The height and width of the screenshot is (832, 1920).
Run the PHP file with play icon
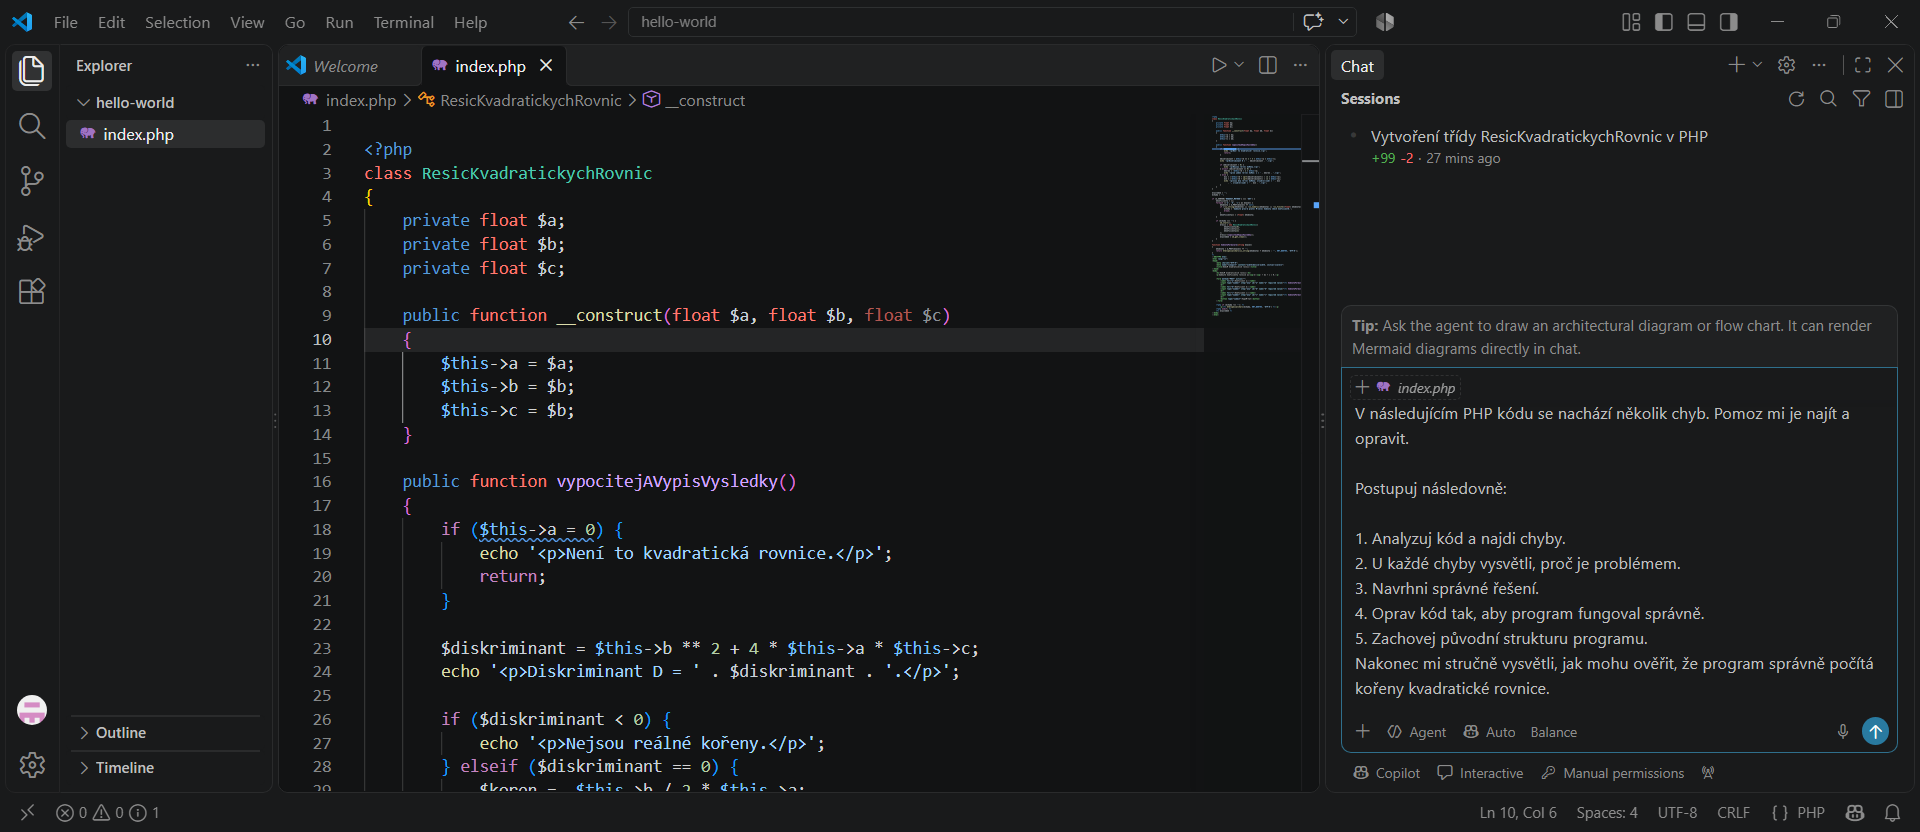1218,65
